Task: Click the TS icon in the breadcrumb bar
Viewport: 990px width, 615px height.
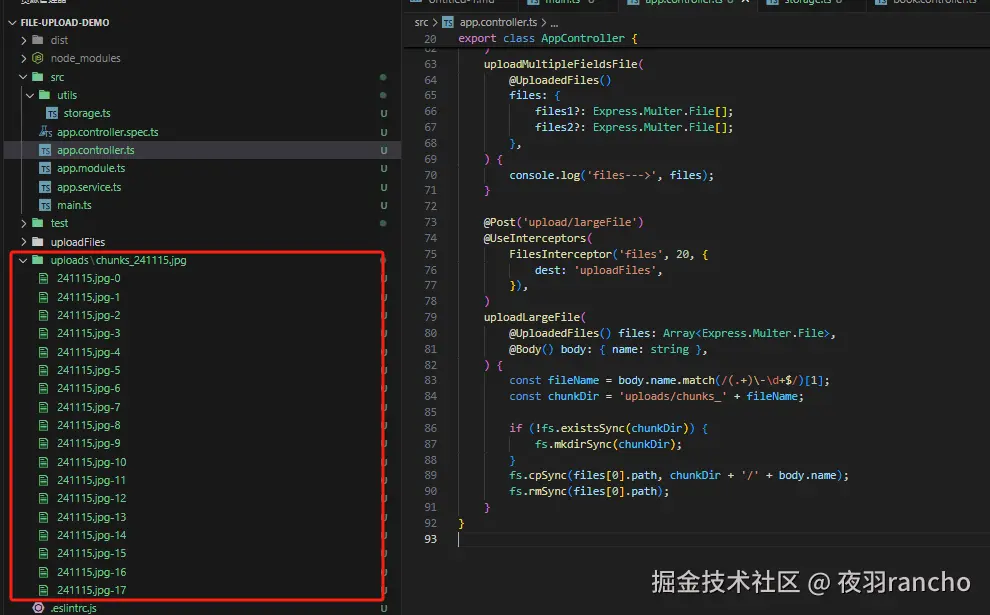Action: click(448, 23)
